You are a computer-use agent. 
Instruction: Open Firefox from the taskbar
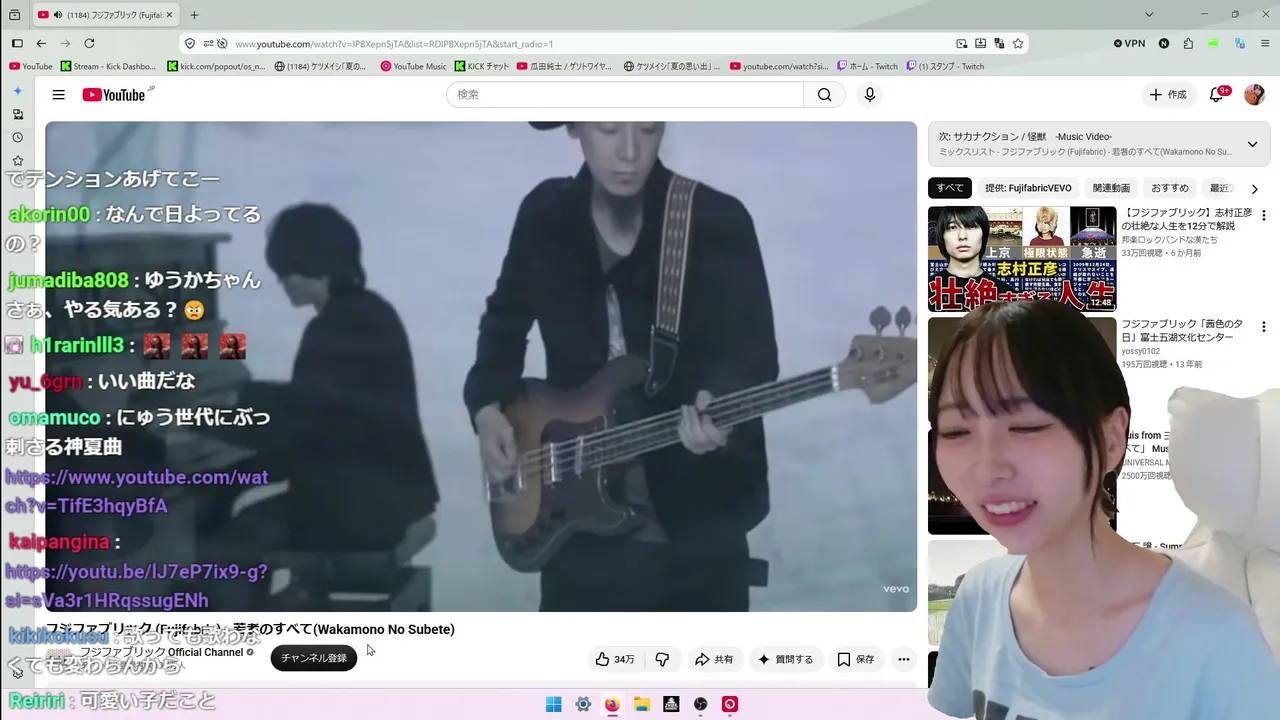(612, 704)
